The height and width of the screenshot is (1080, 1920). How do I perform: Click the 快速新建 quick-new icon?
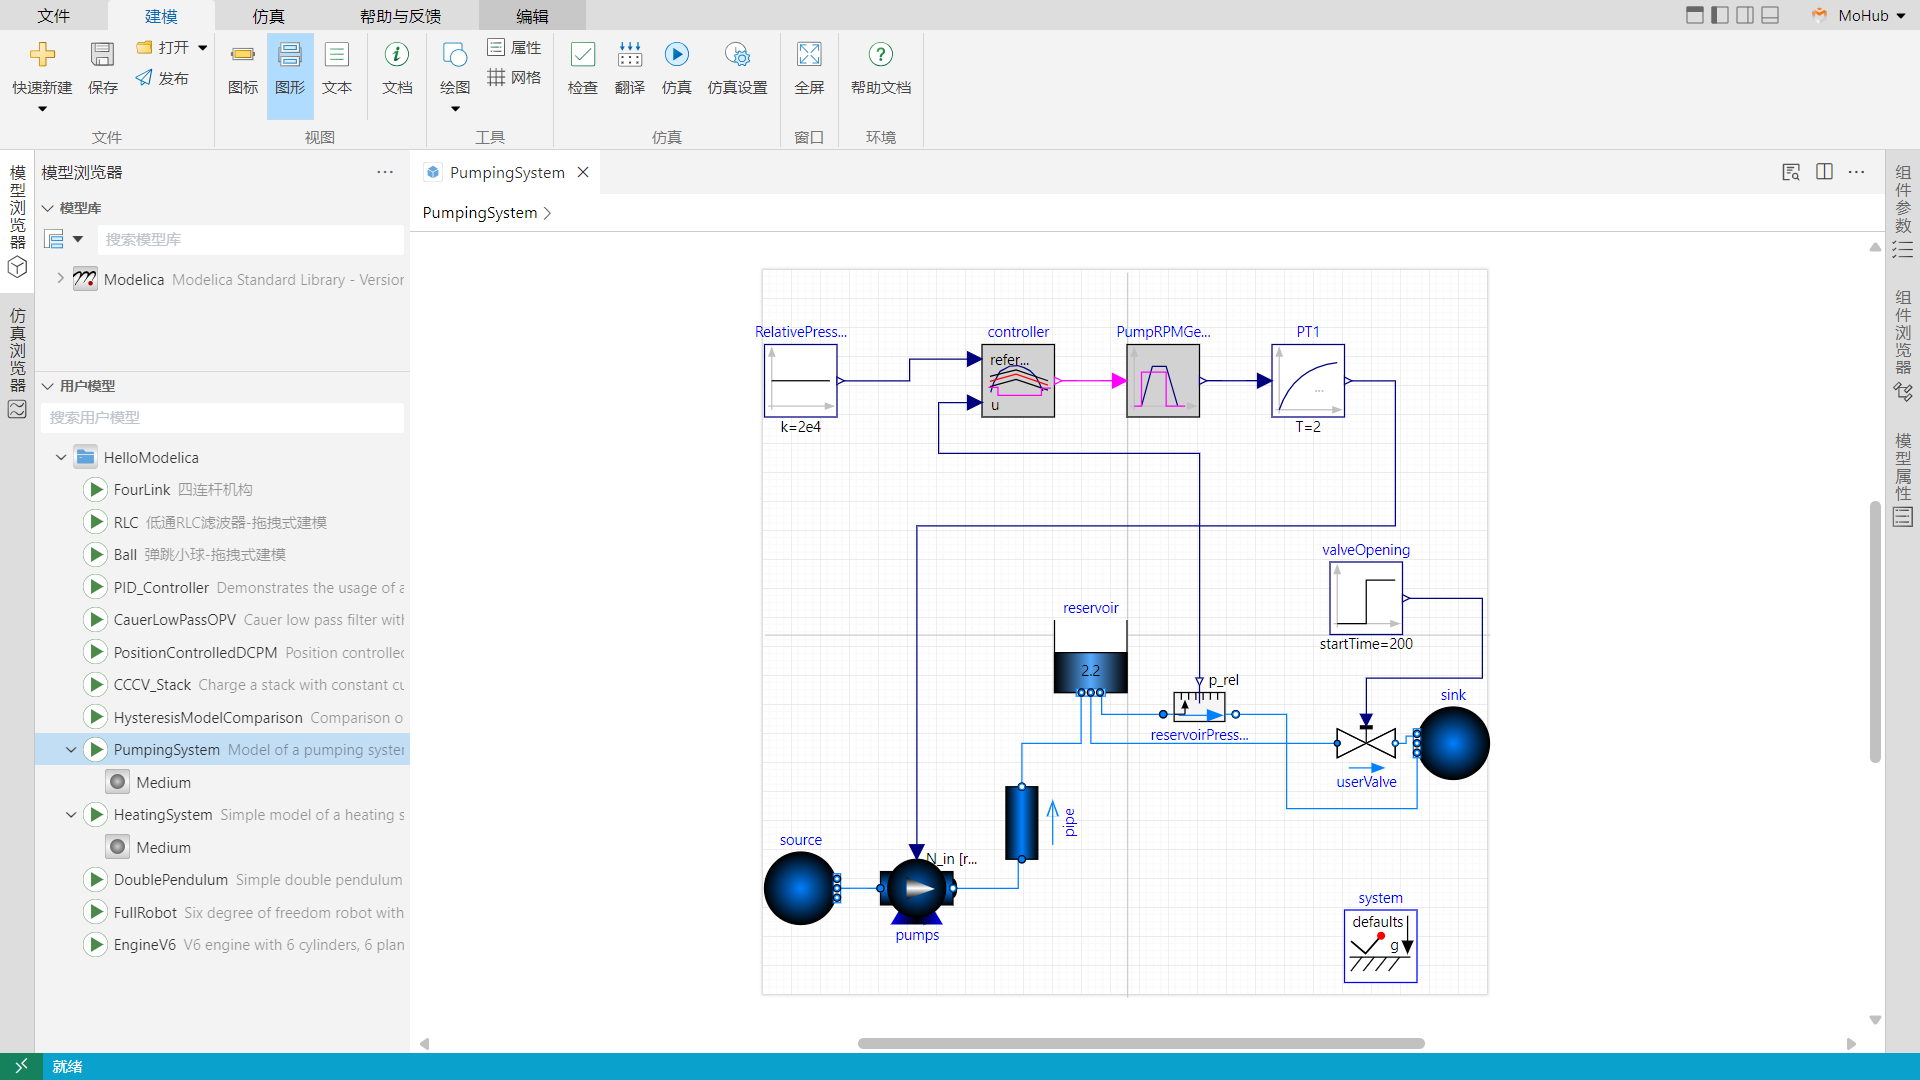pyautogui.click(x=42, y=55)
